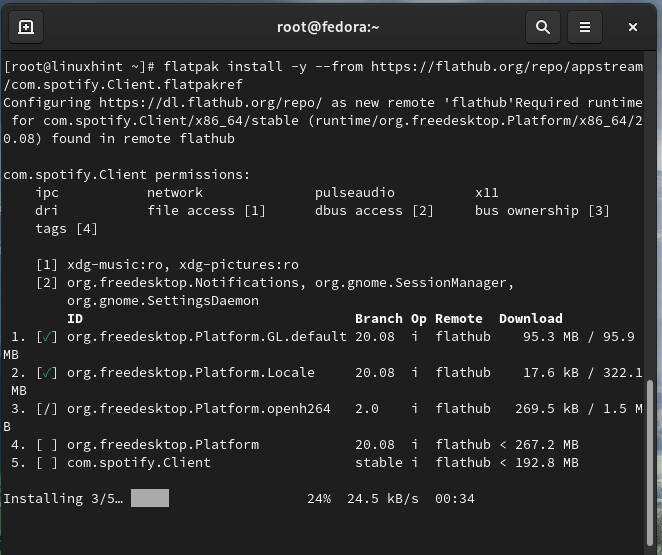Click the installation progress bar

click(150, 498)
